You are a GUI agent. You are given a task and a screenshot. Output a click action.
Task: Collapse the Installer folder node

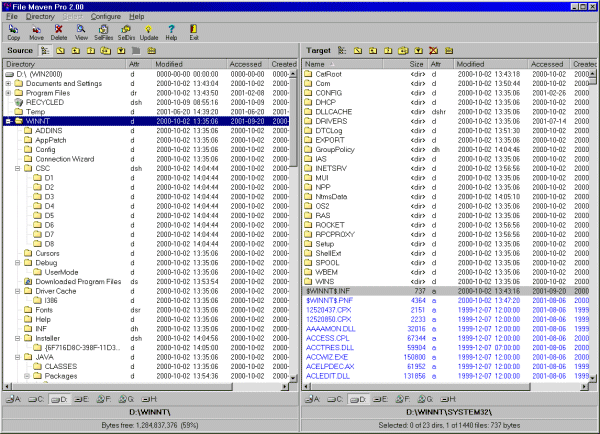(18, 338)
